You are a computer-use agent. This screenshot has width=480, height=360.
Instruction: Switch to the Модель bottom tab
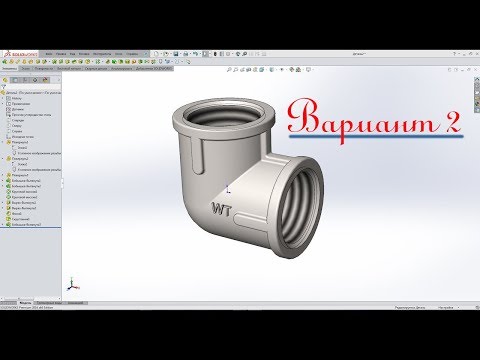tap(26, 303)
